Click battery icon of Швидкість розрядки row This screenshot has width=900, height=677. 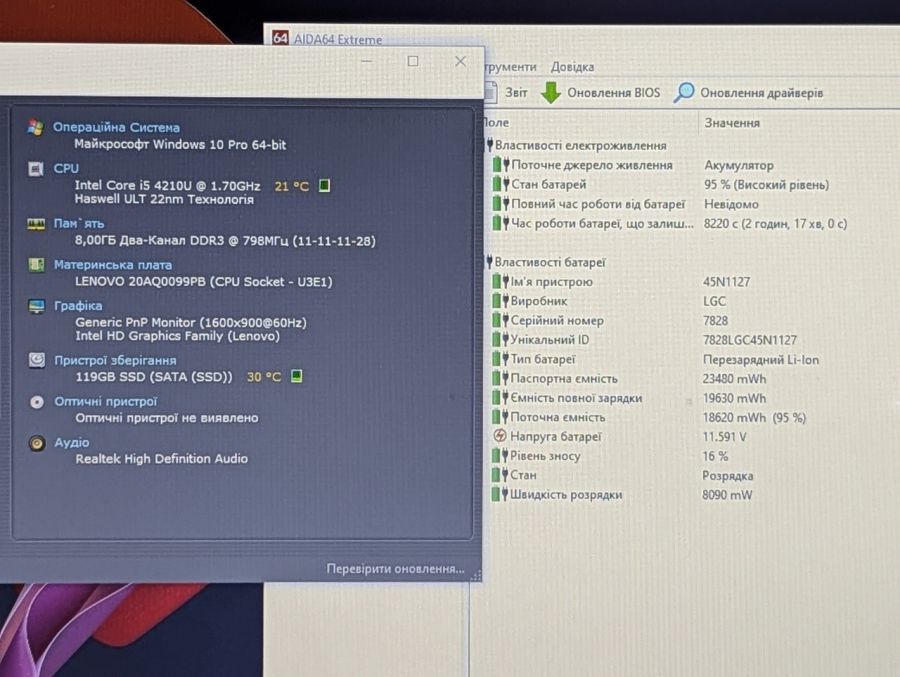point(500,494)
